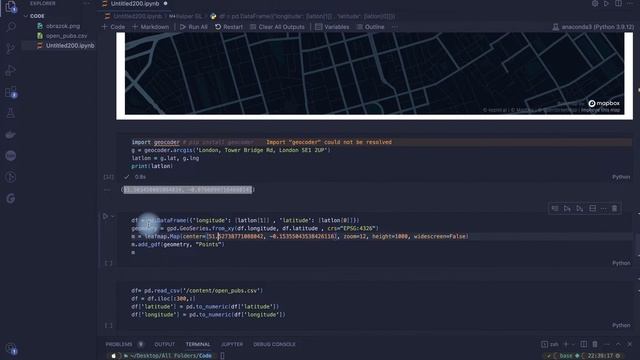Split the editor to the right

coord(619,4)
